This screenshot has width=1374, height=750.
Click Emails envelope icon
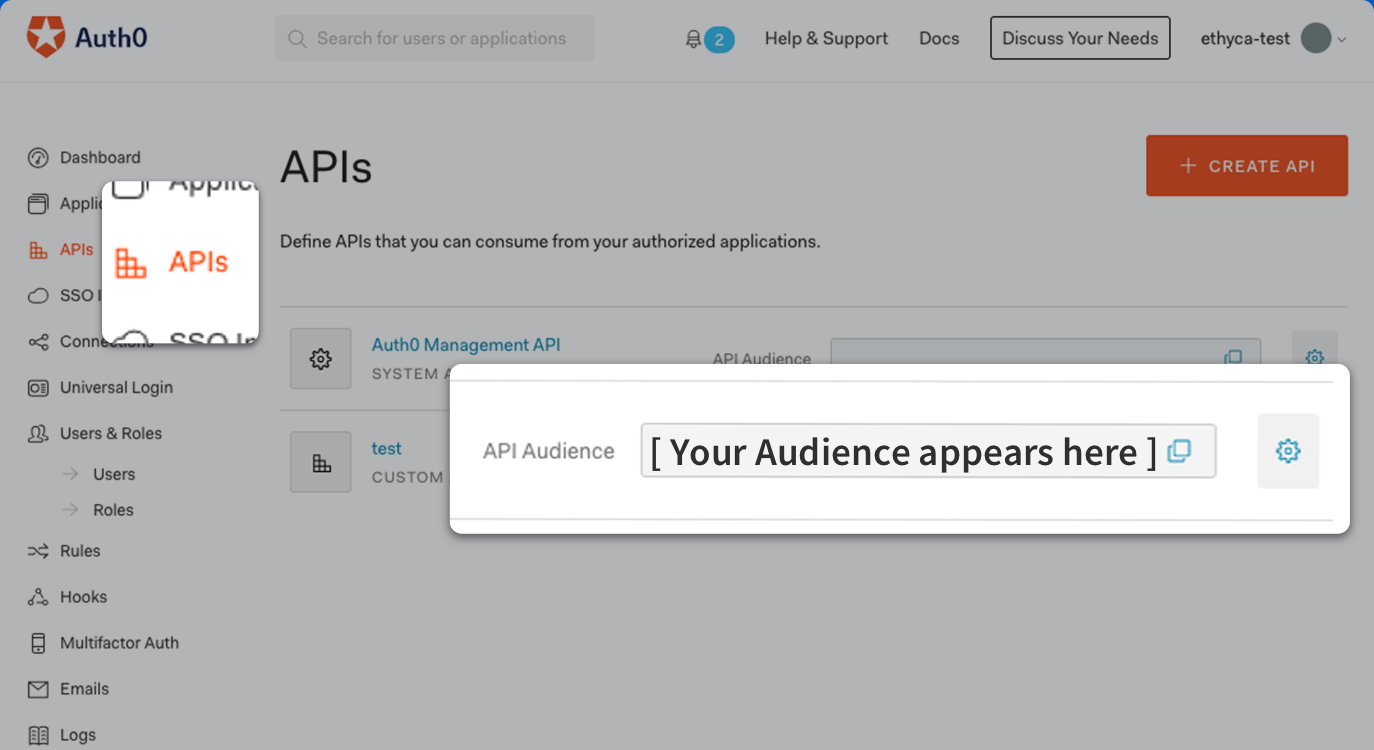(x=38, y=689)
